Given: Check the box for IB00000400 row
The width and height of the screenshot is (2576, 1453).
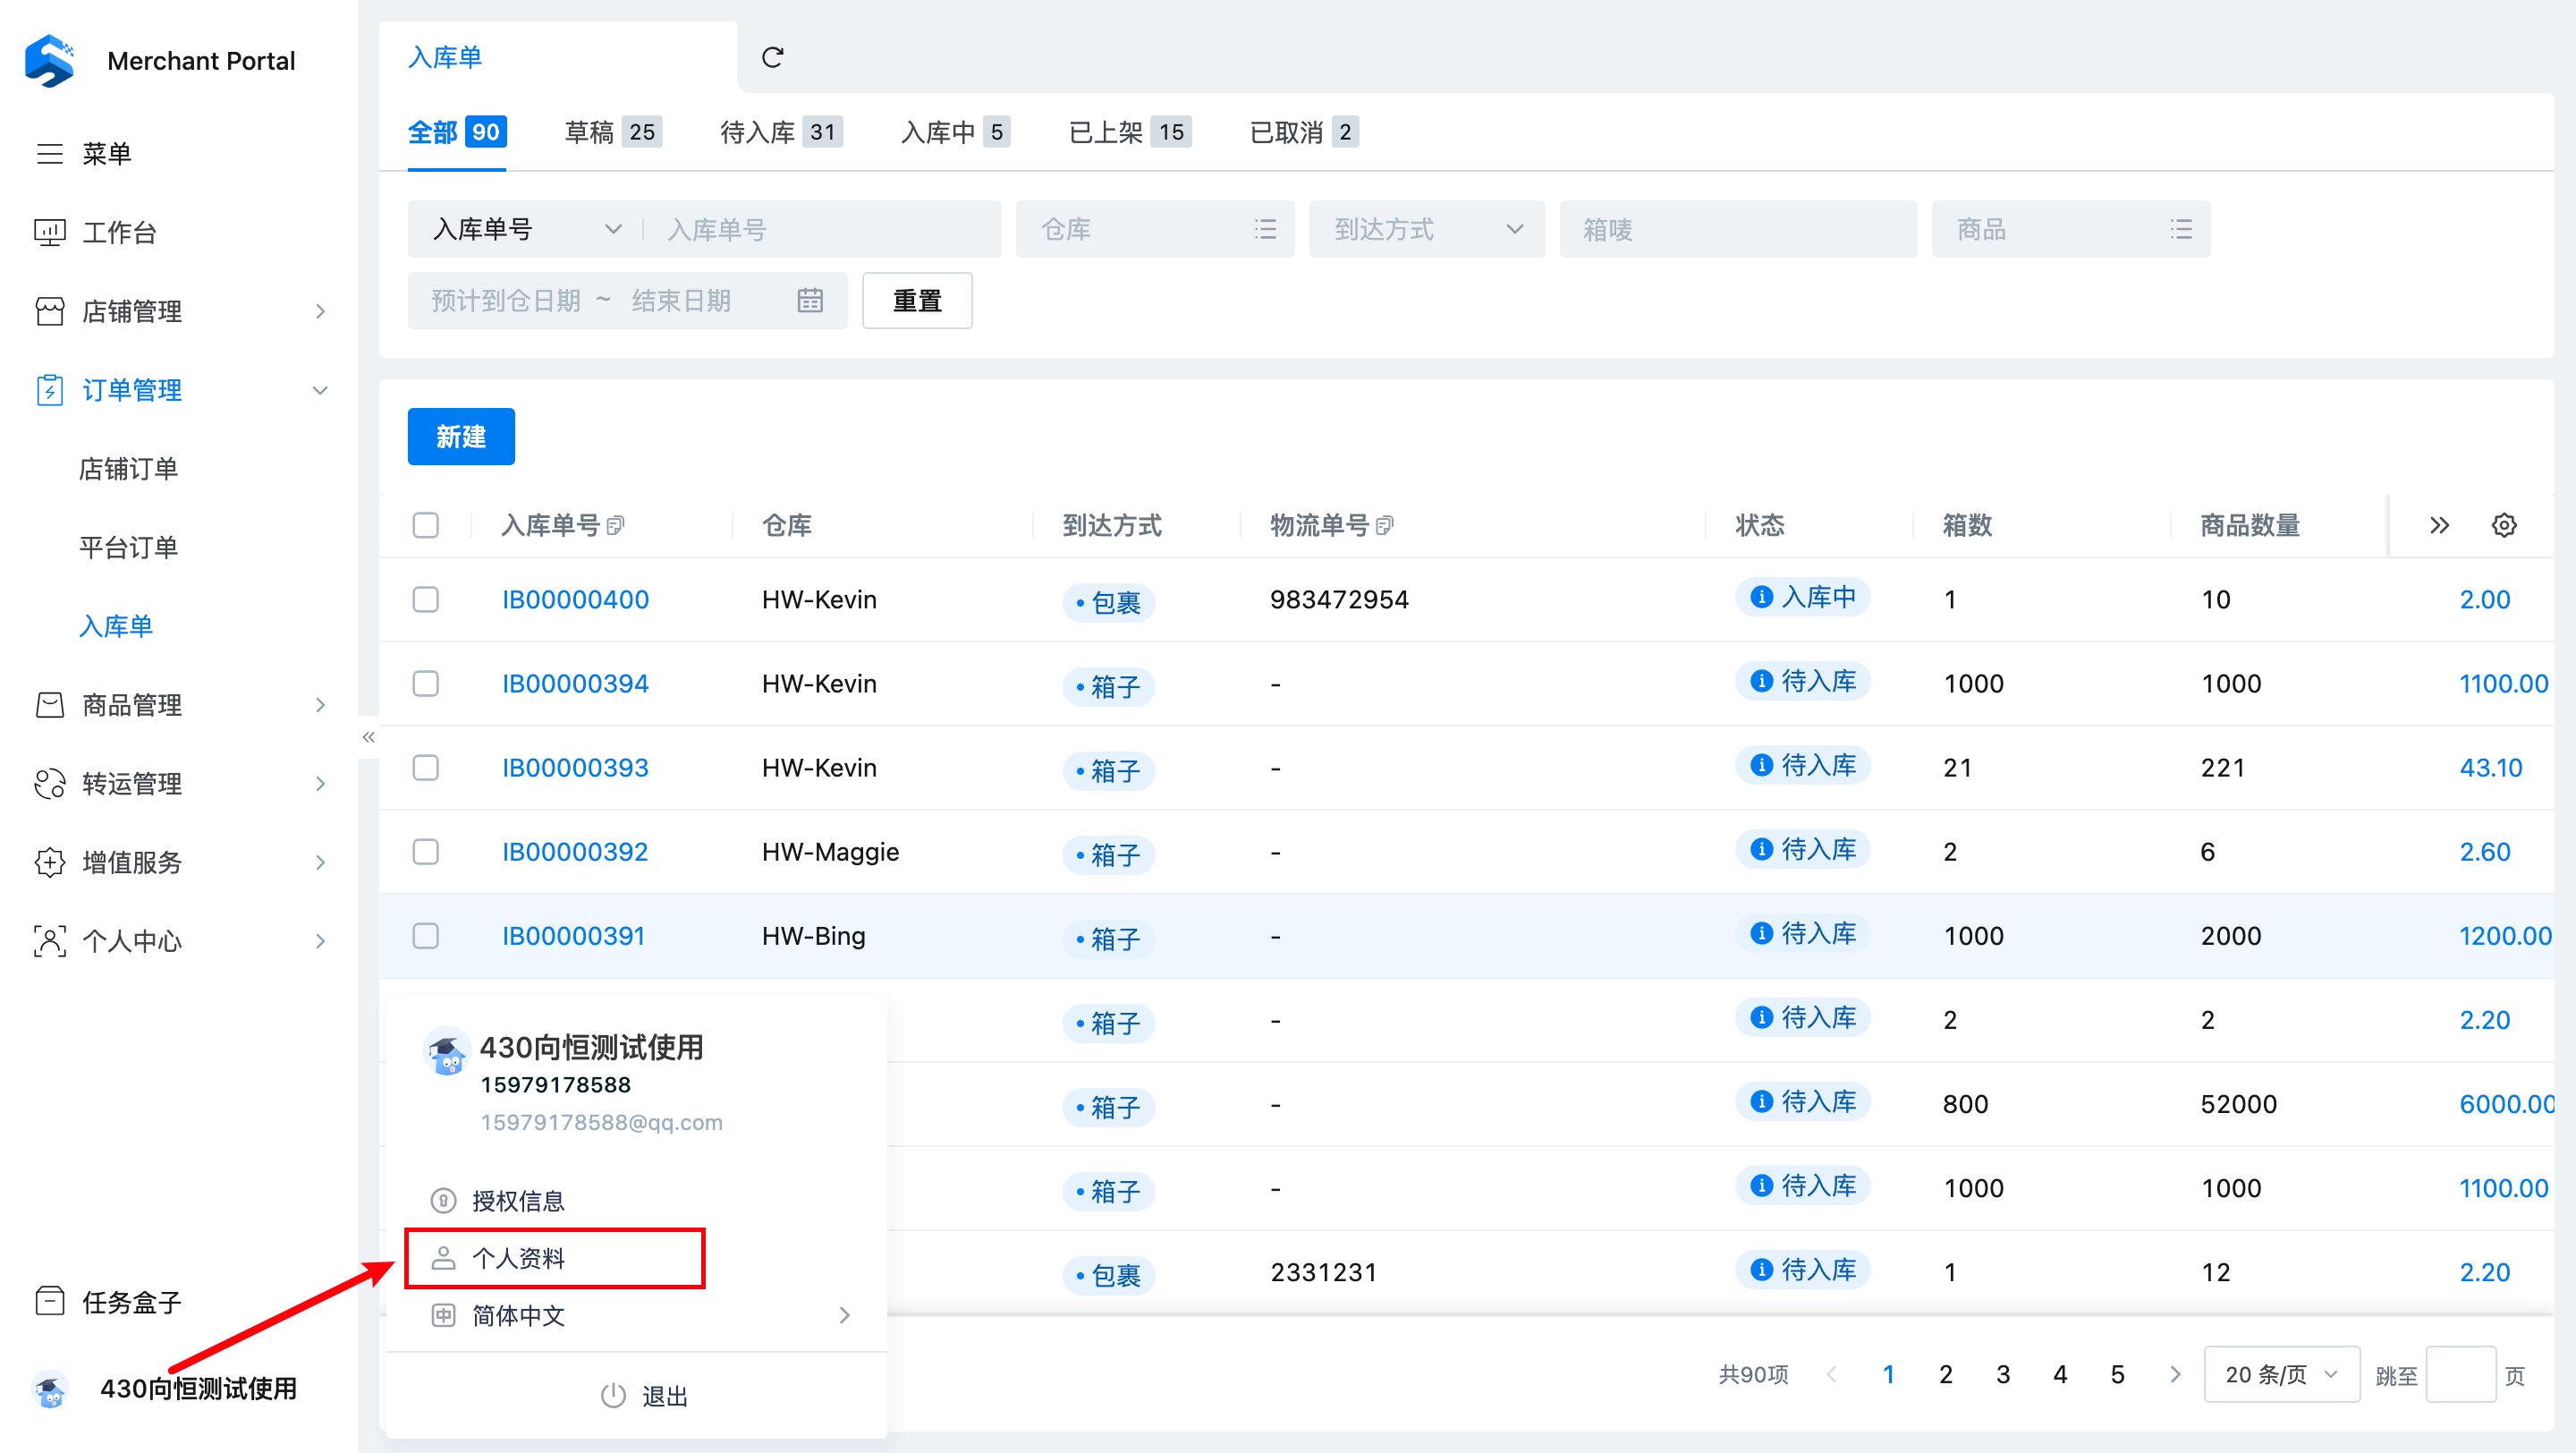Looking at the screenshot, I should point(426,599).
